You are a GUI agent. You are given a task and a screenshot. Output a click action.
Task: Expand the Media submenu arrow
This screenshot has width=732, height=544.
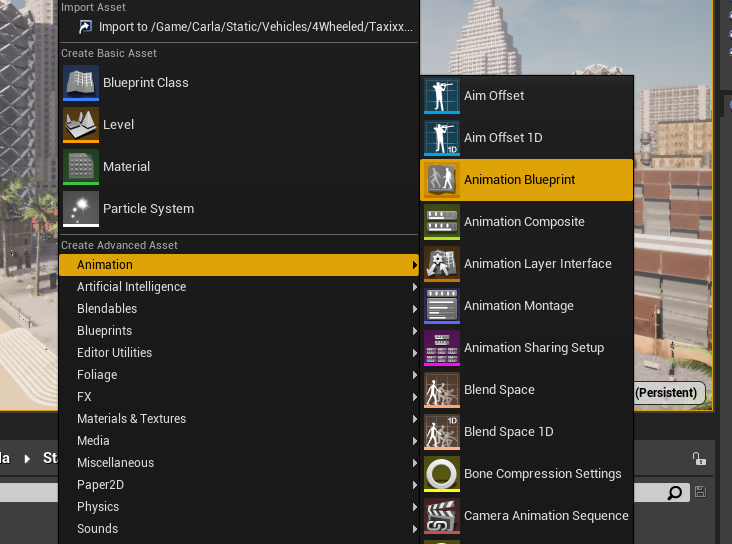[x=415, y=441]
